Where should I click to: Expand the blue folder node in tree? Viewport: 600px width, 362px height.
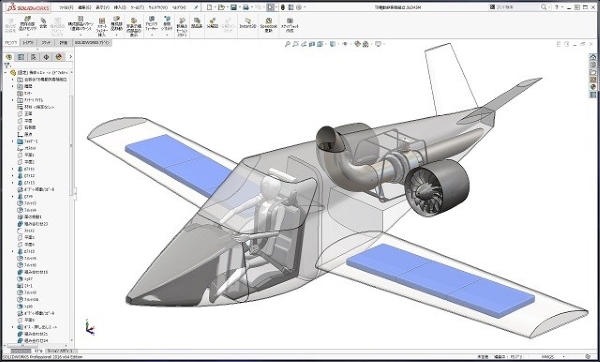(x=13, y=142)
